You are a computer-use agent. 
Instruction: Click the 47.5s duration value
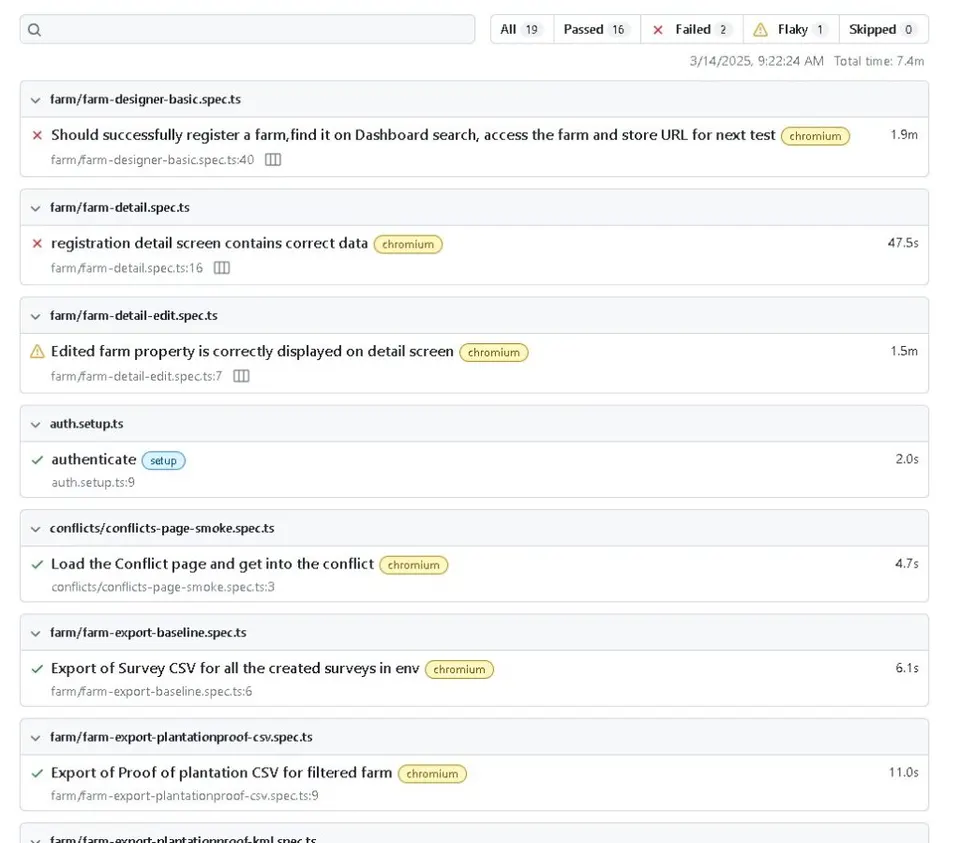(x=903, y=243)
